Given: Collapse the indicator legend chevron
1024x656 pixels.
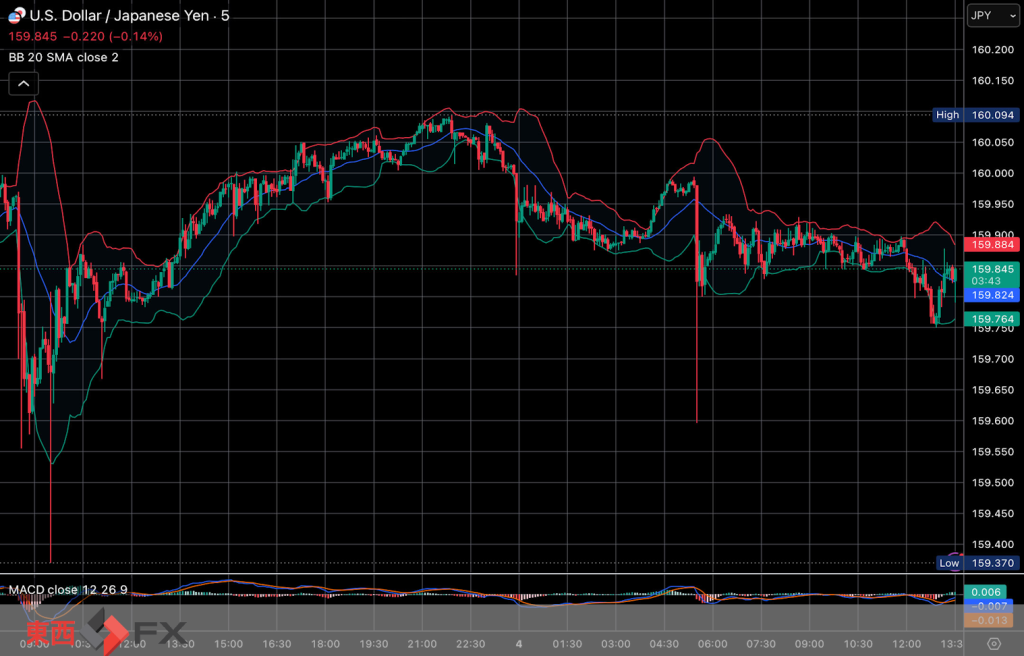Looking at the screenshot, I should [x=24, y=84].
